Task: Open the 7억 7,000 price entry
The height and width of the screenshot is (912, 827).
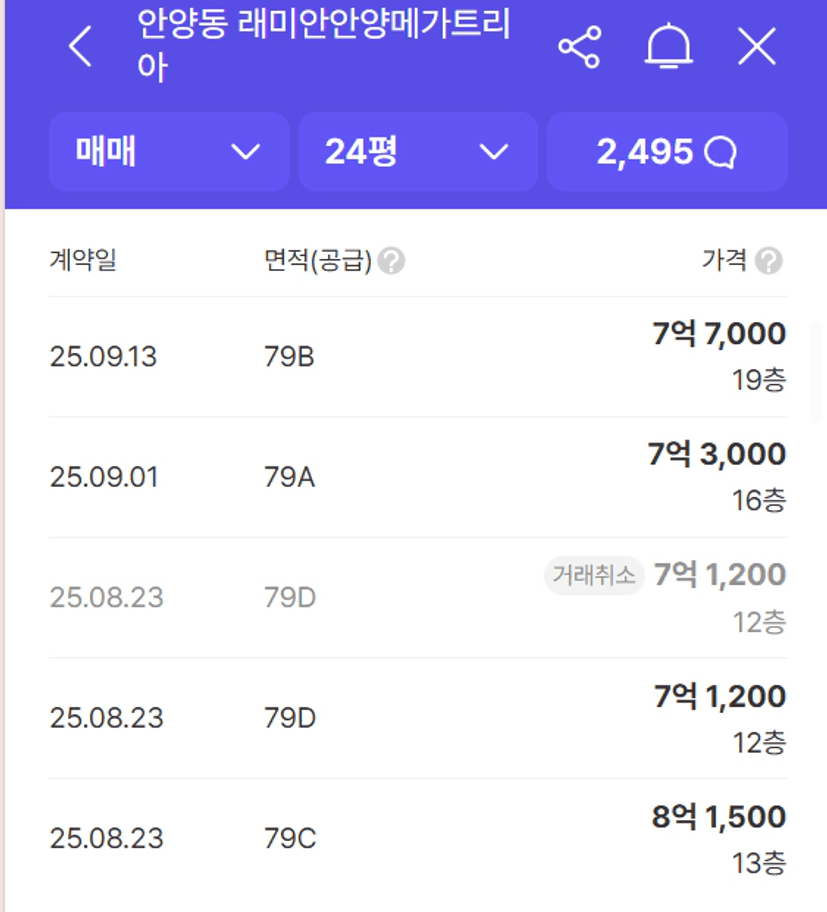Action: [x=719, y=334]
